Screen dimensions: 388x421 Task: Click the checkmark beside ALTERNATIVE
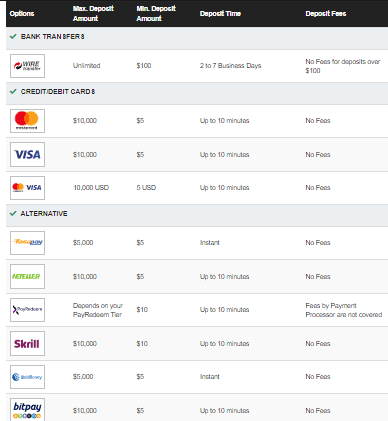tap(13, 213)
